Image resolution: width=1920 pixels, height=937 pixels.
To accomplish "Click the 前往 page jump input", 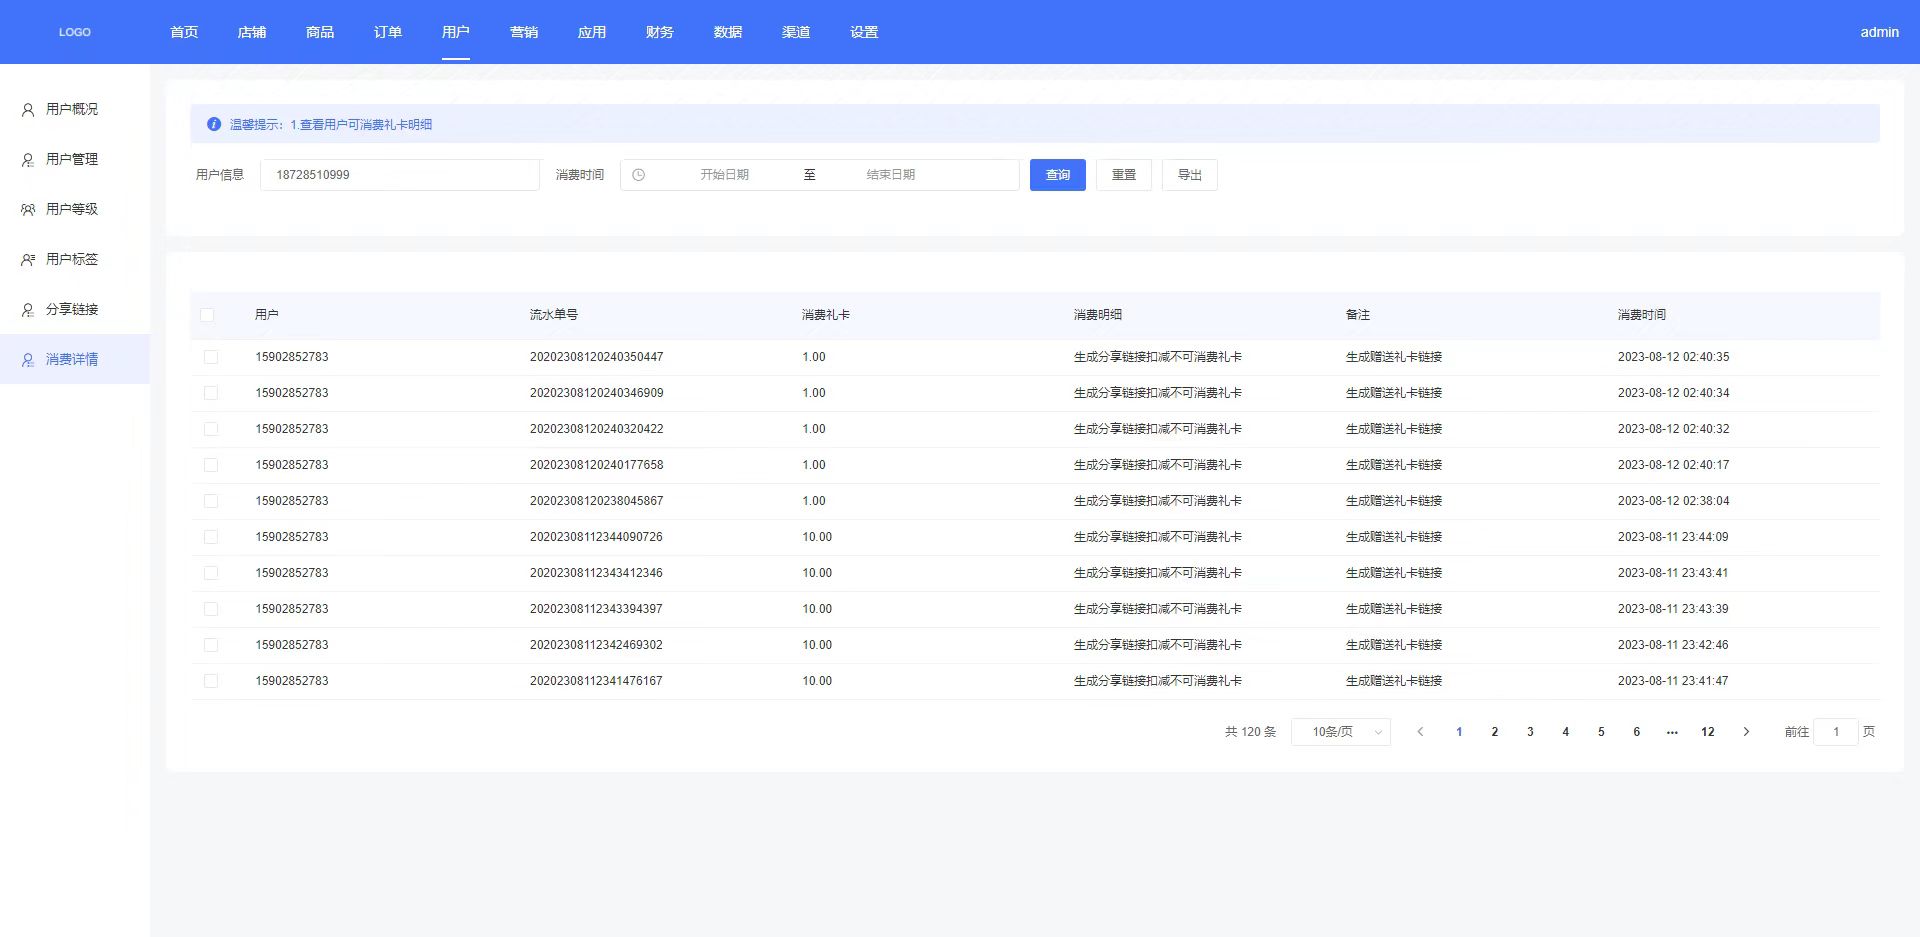I will point(1836,732).
